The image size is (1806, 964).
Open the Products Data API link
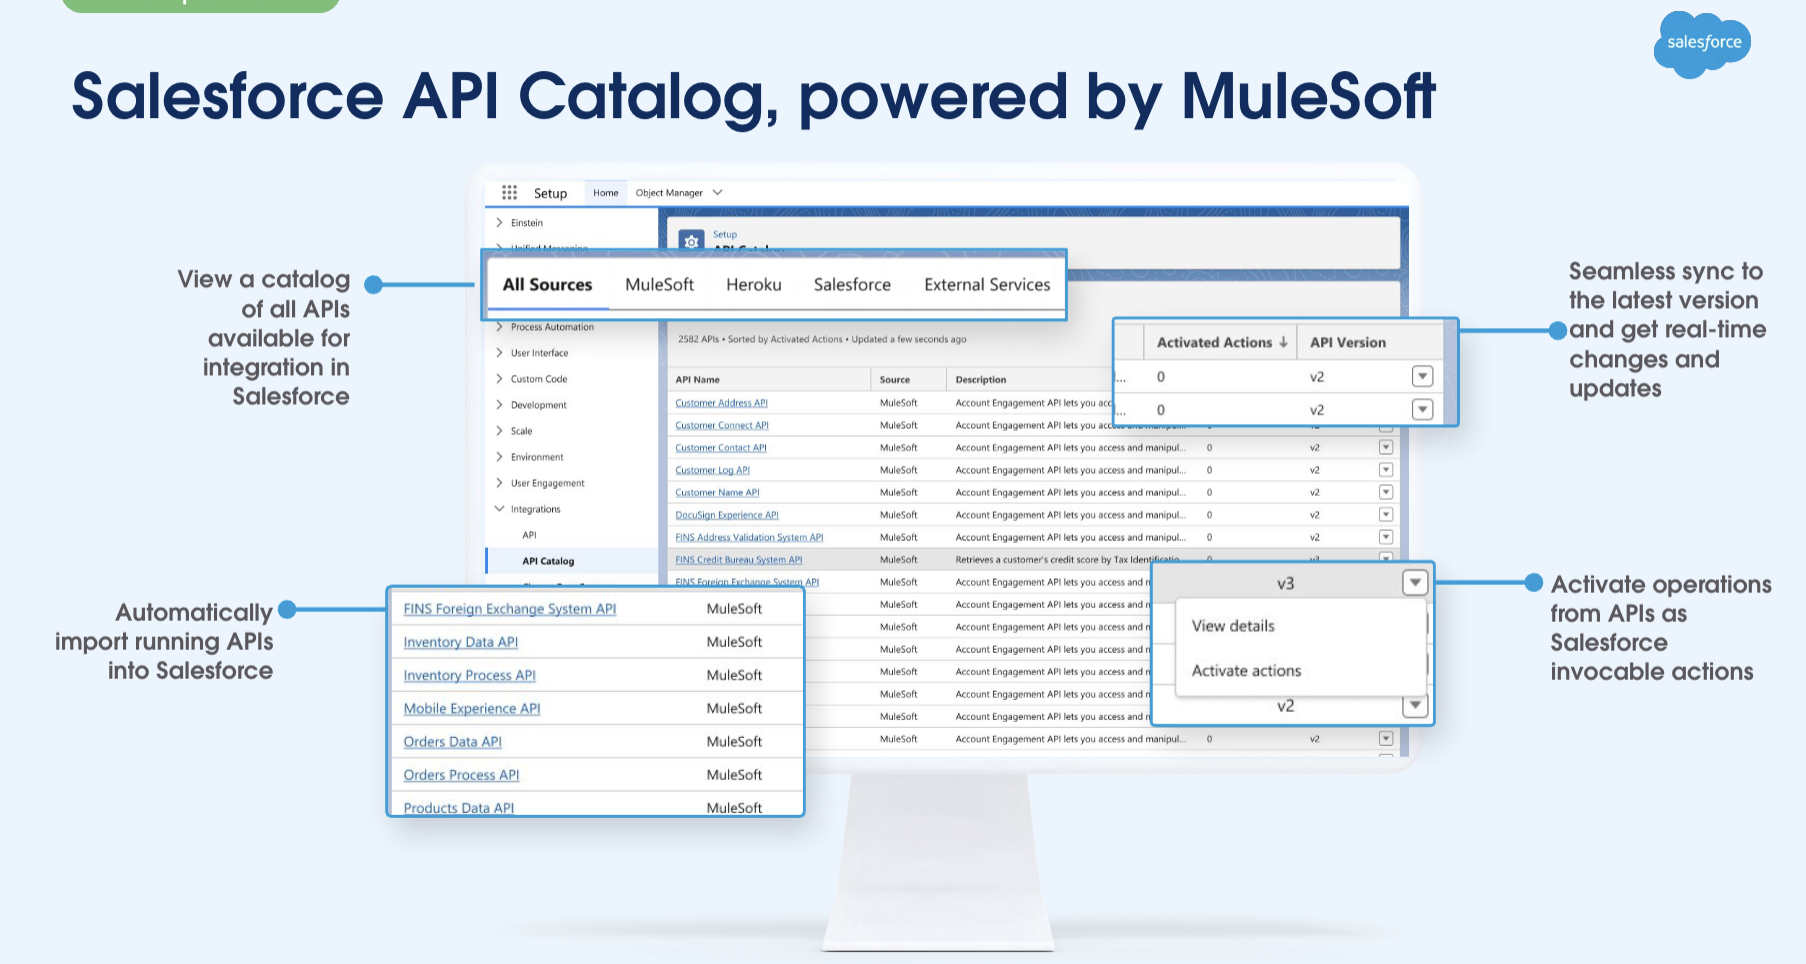point(458,808)
